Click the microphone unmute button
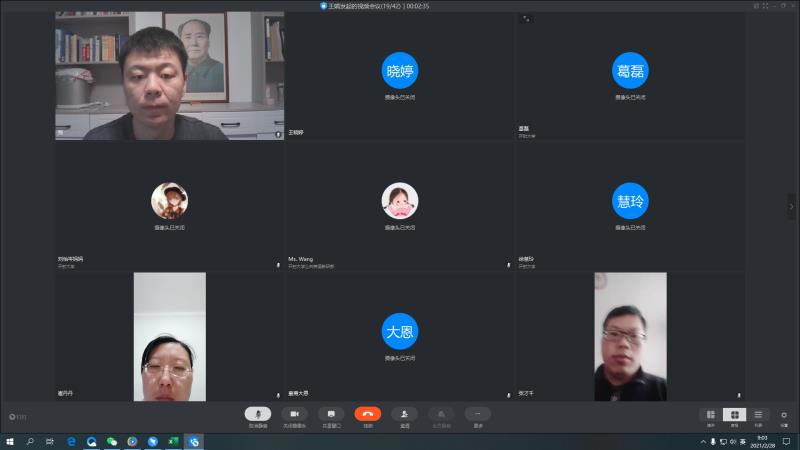The height and width of the screenshot is (450, 800). point(257,414)
